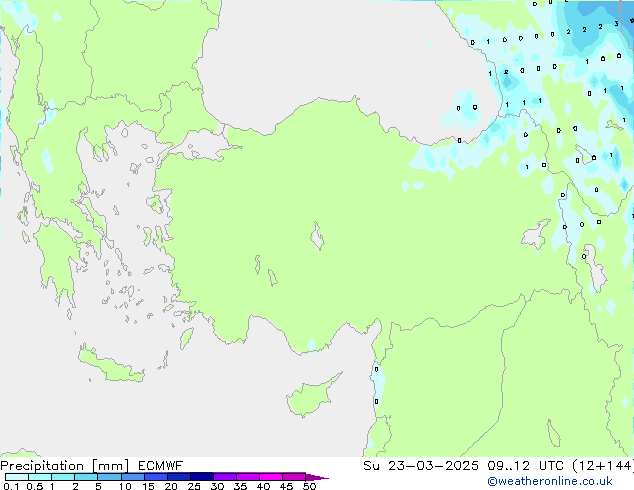The width and height of the screenshot is (634, 490).
Task: Click the legend swatch between 10 and 15
Action: tap(133, 477)
